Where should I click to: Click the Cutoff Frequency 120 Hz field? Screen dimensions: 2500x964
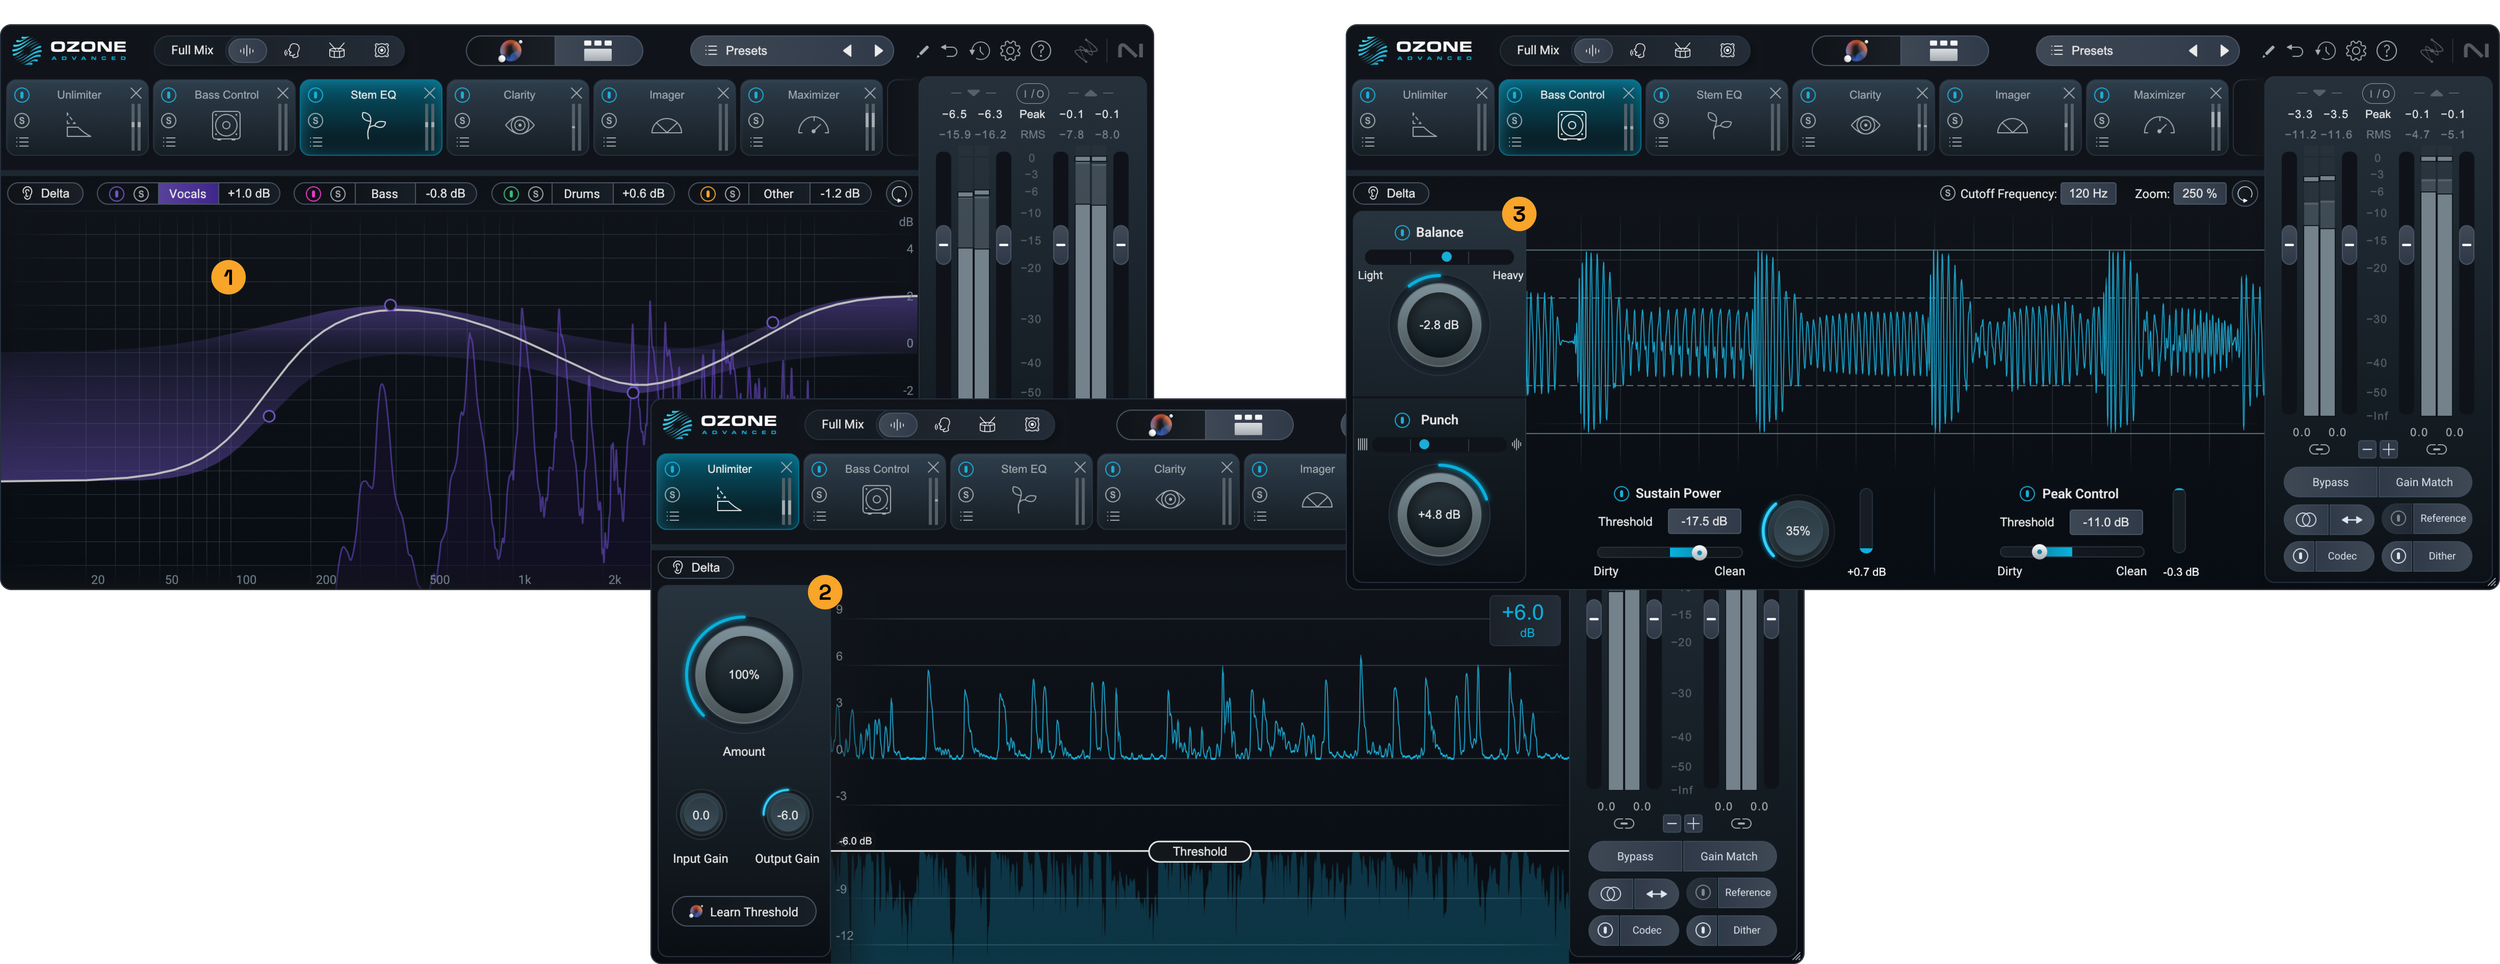click(2087, 193)
